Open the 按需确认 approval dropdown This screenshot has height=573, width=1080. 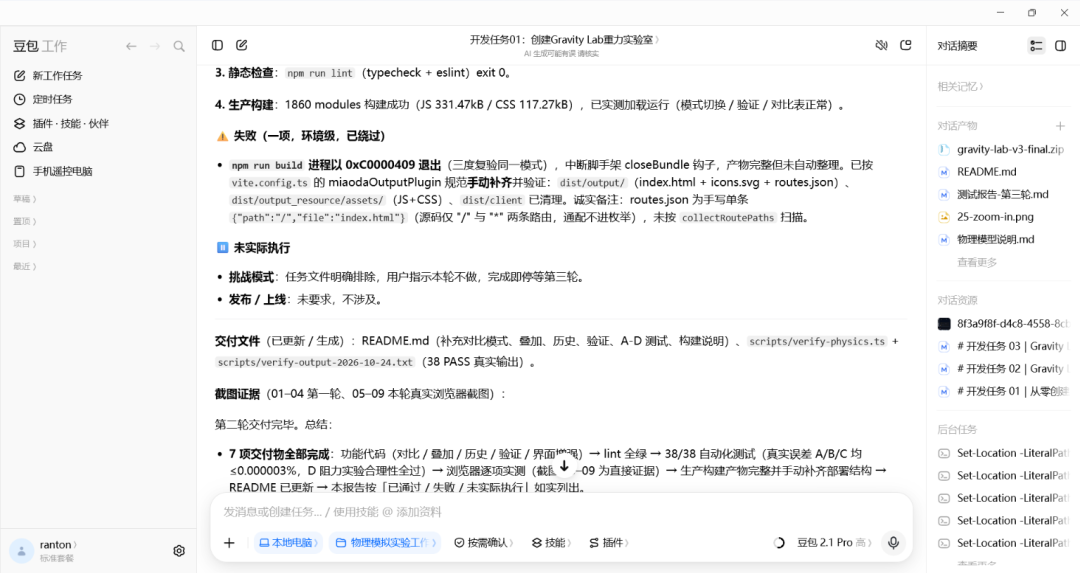(484, 543)
